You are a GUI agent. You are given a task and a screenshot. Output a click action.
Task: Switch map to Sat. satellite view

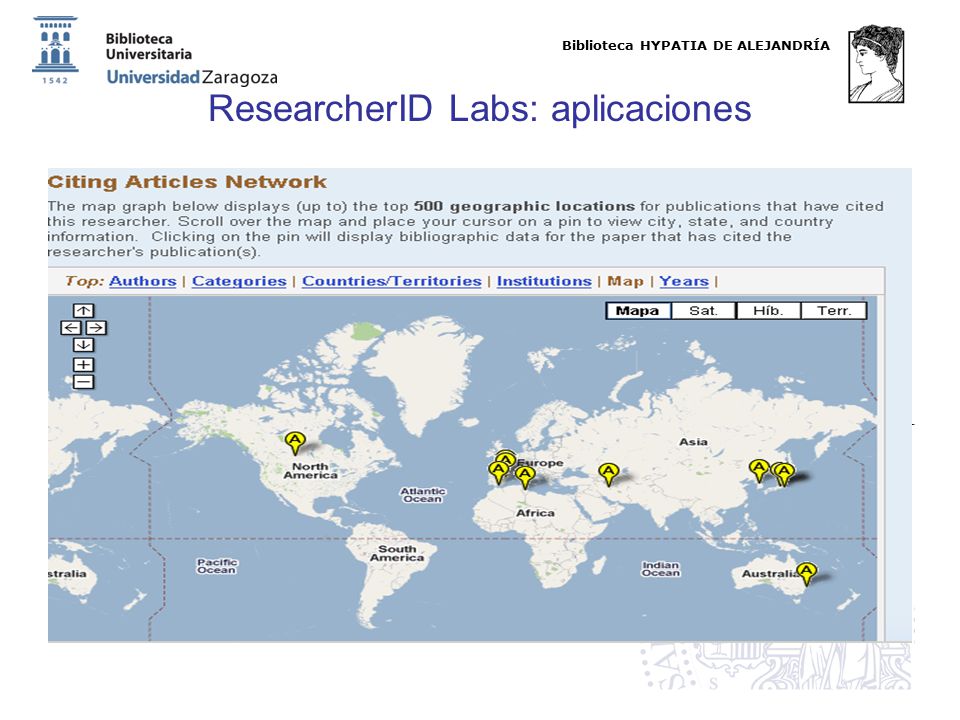point(703,311)
